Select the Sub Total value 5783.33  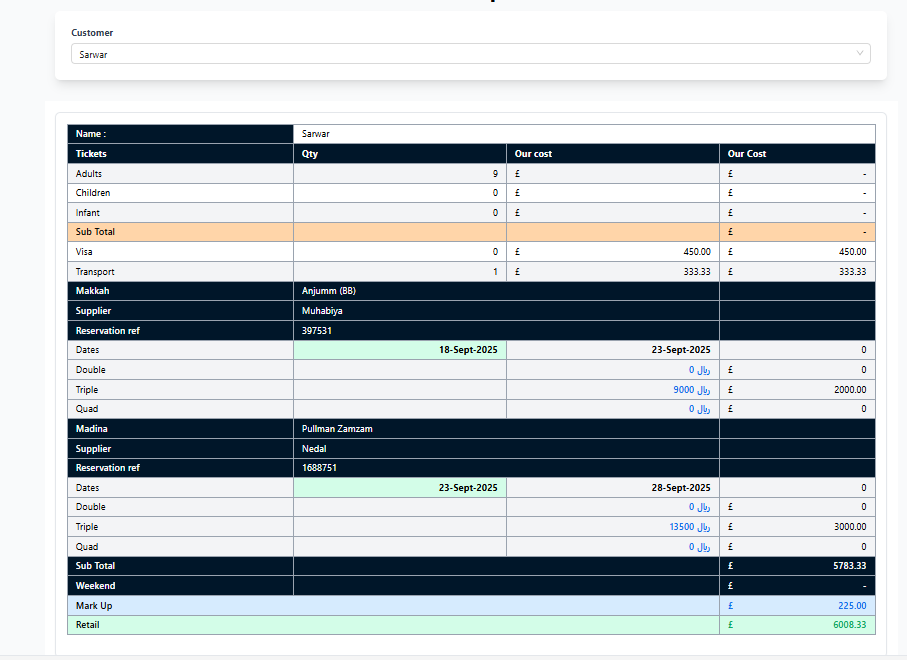pos(847,566)
